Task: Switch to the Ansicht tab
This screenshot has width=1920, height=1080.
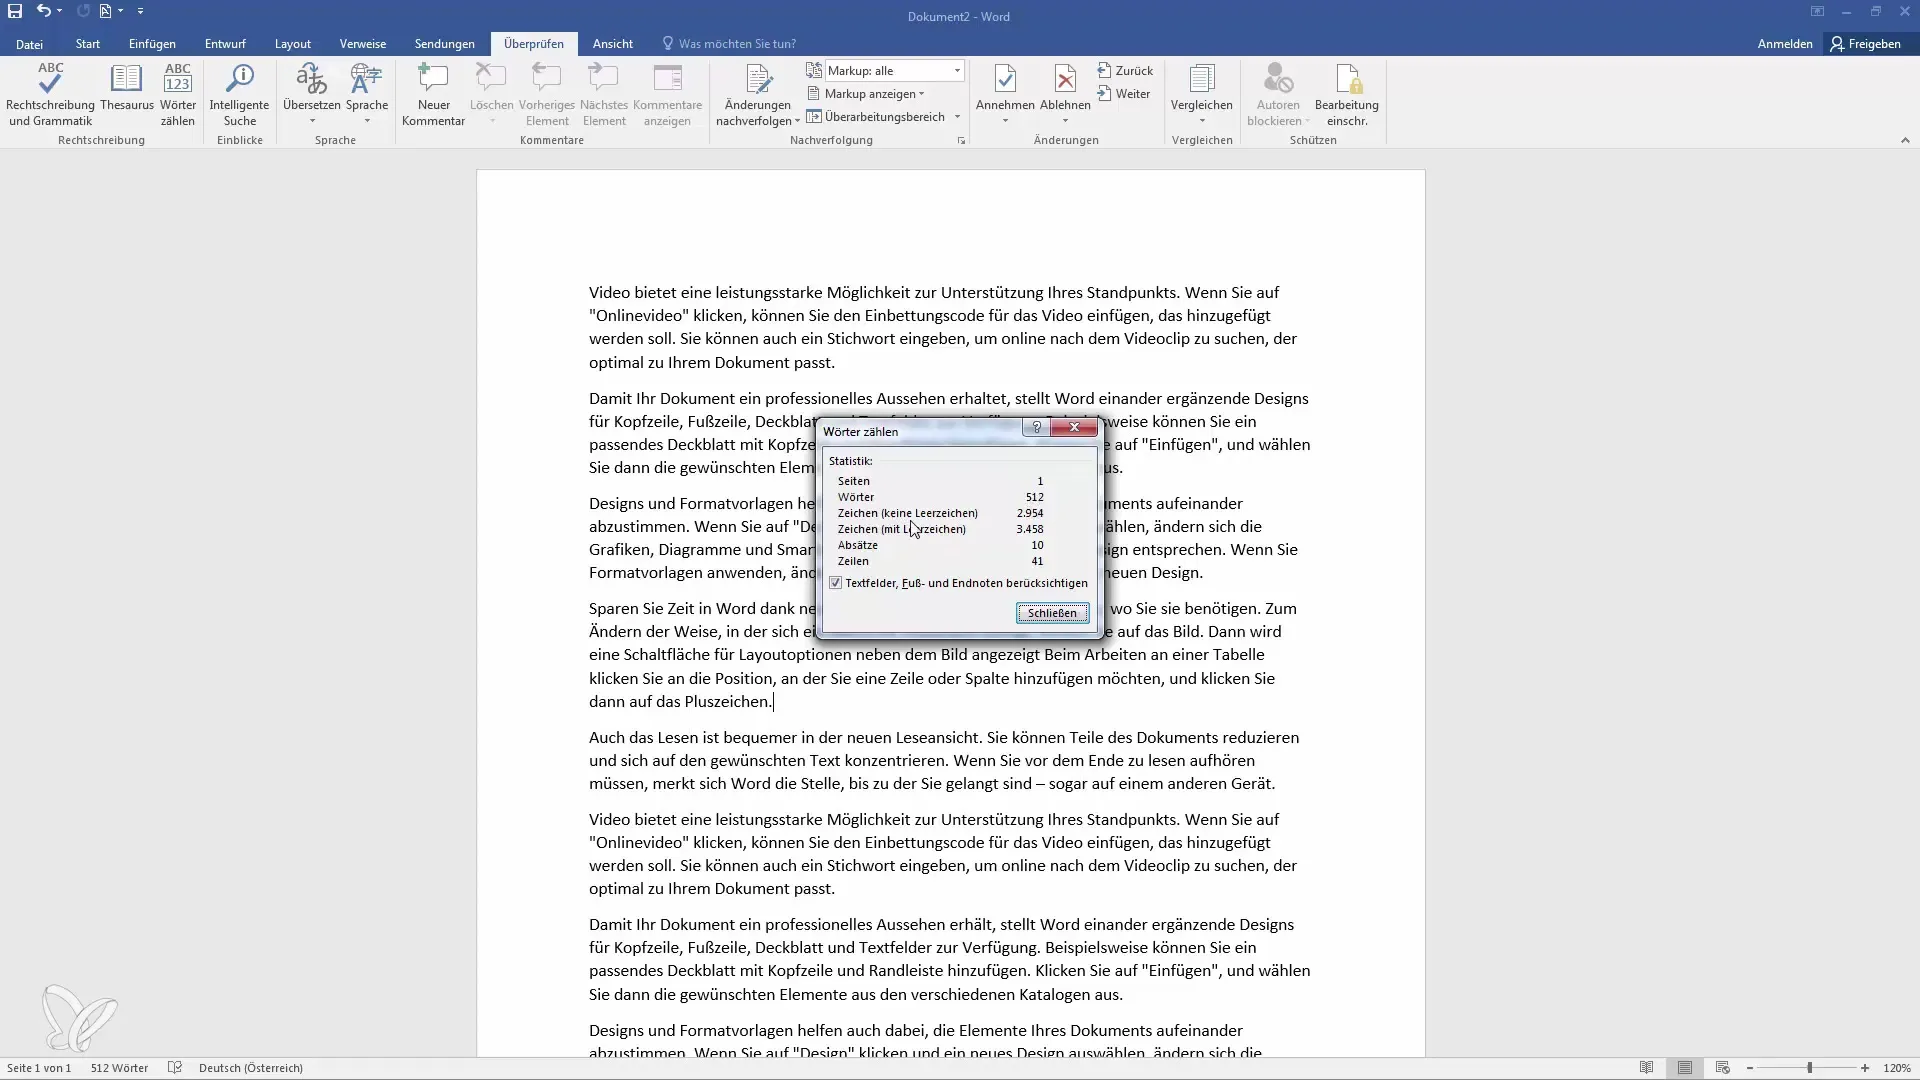Action: pyautogui.click(x=612, y=44)
